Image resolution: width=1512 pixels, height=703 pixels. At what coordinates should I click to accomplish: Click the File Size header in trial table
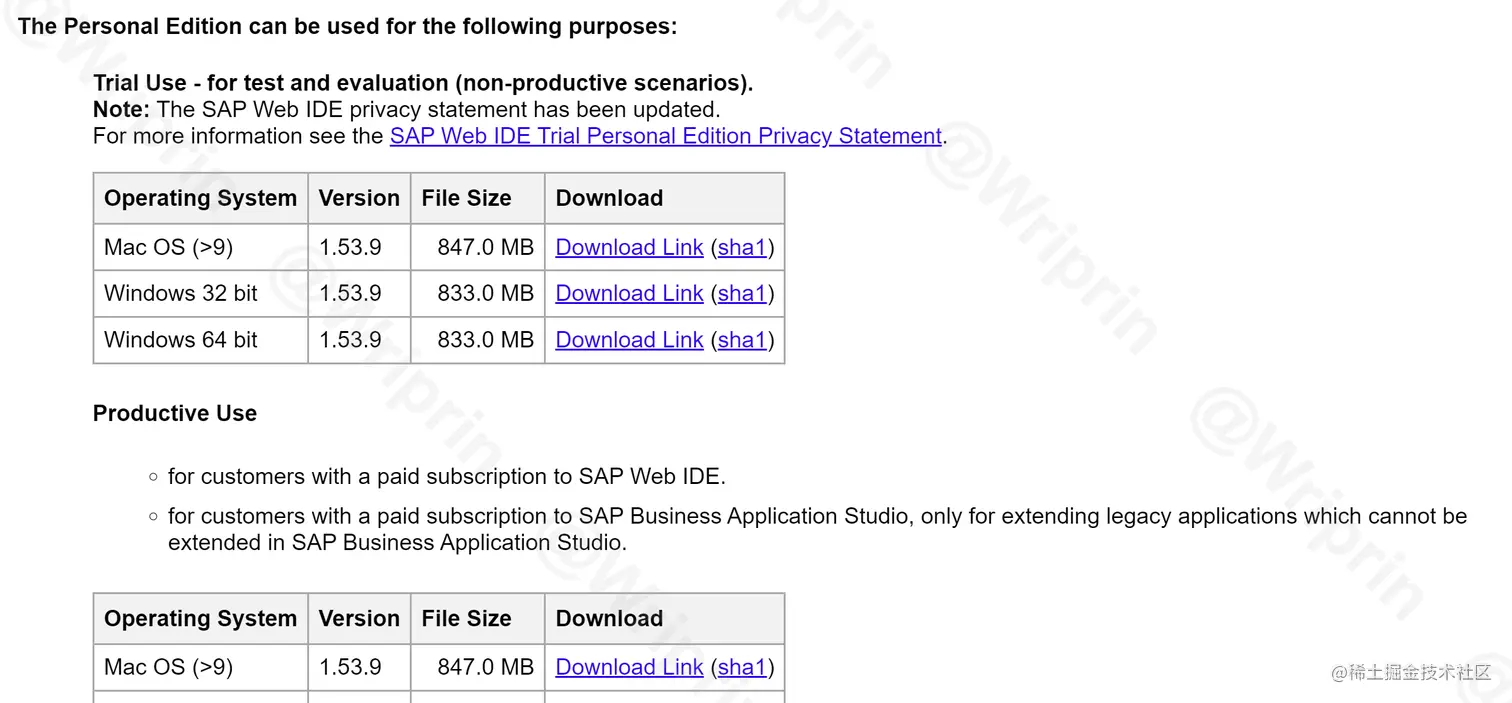[466, 198]
